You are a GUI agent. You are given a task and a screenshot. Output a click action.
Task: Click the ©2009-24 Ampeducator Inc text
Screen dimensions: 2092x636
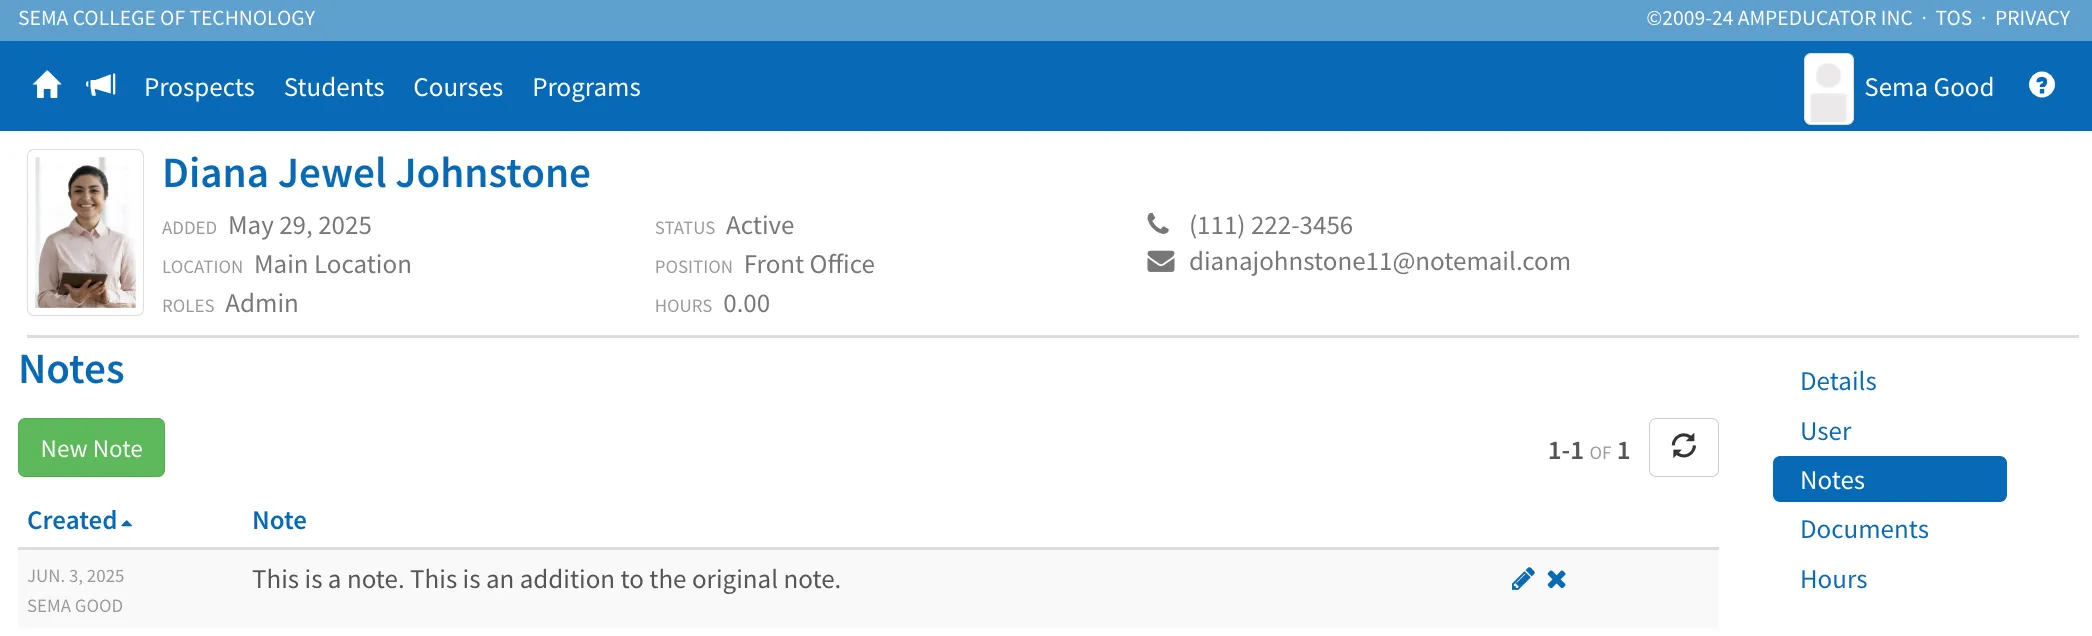point(1779,18)
